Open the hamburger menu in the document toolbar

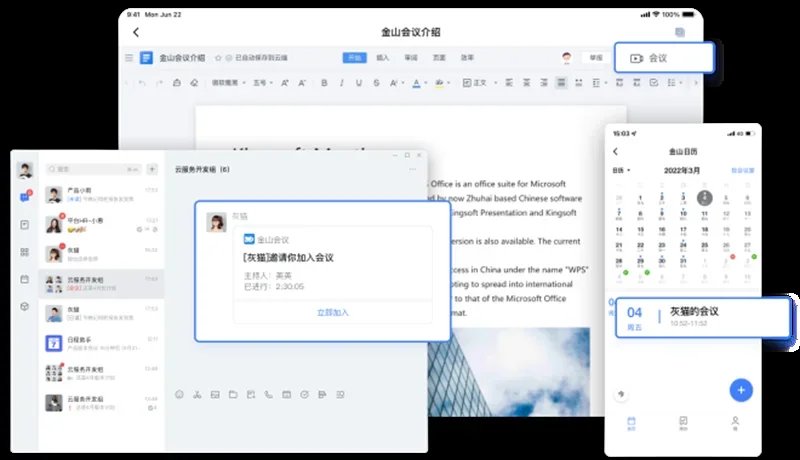[x=129, y=58]
